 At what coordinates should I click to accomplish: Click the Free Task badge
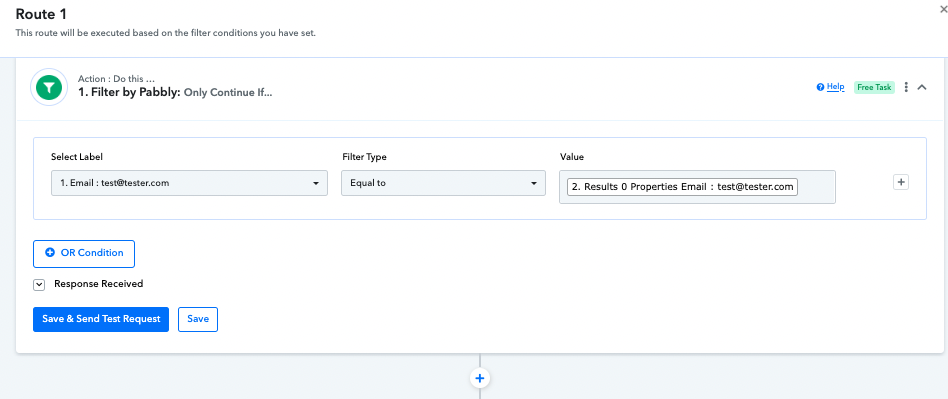874,87
